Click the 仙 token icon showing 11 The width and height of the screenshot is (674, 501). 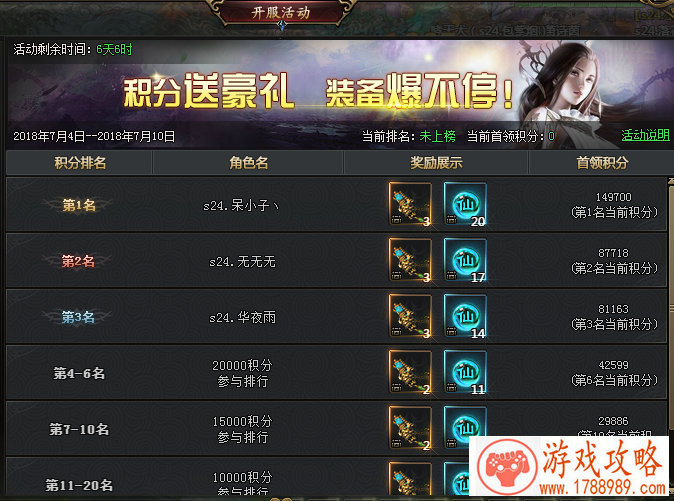click(x=465, y=372)
